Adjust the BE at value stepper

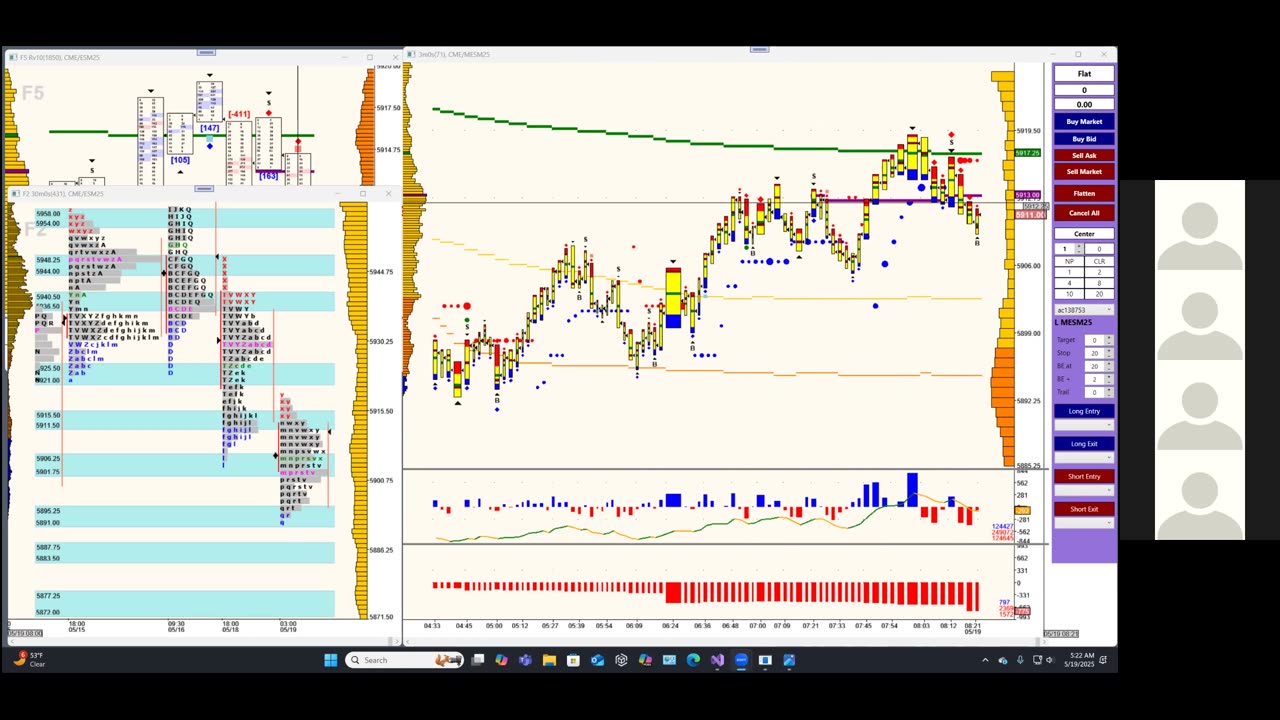[1108, 366]
